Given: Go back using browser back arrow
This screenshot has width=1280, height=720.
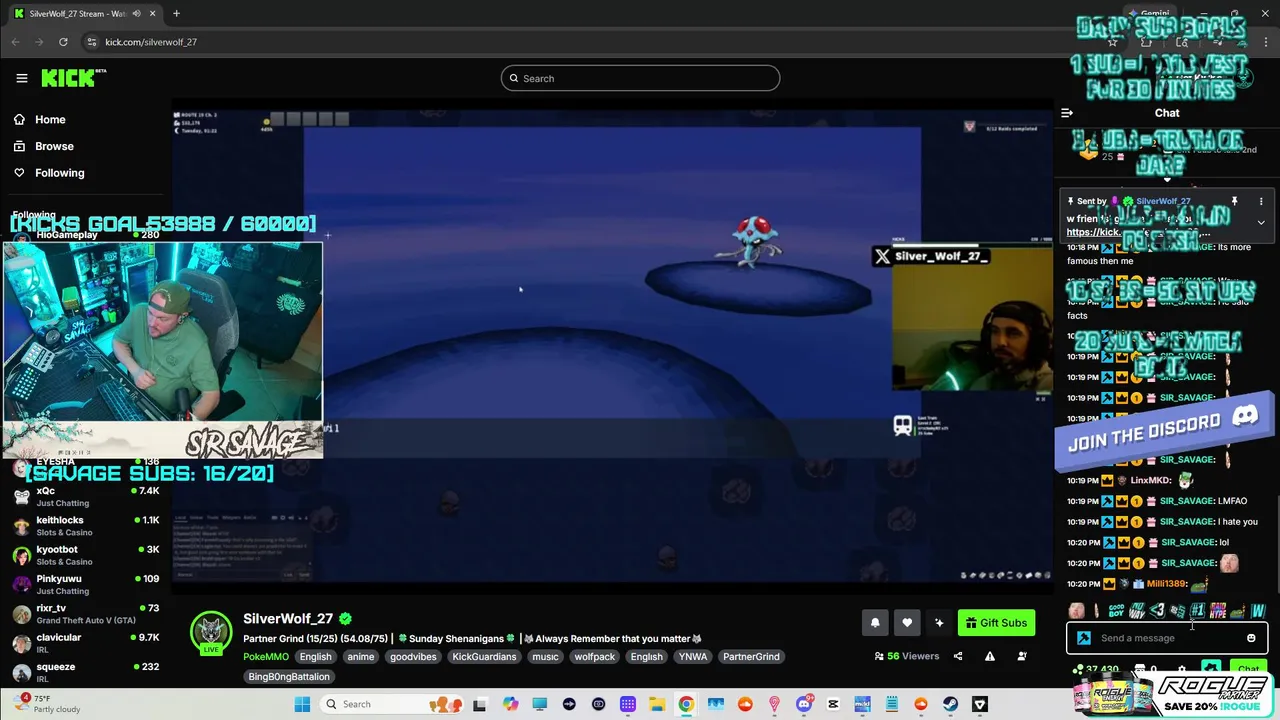Looking at the screenshot, I should point(15,42).
